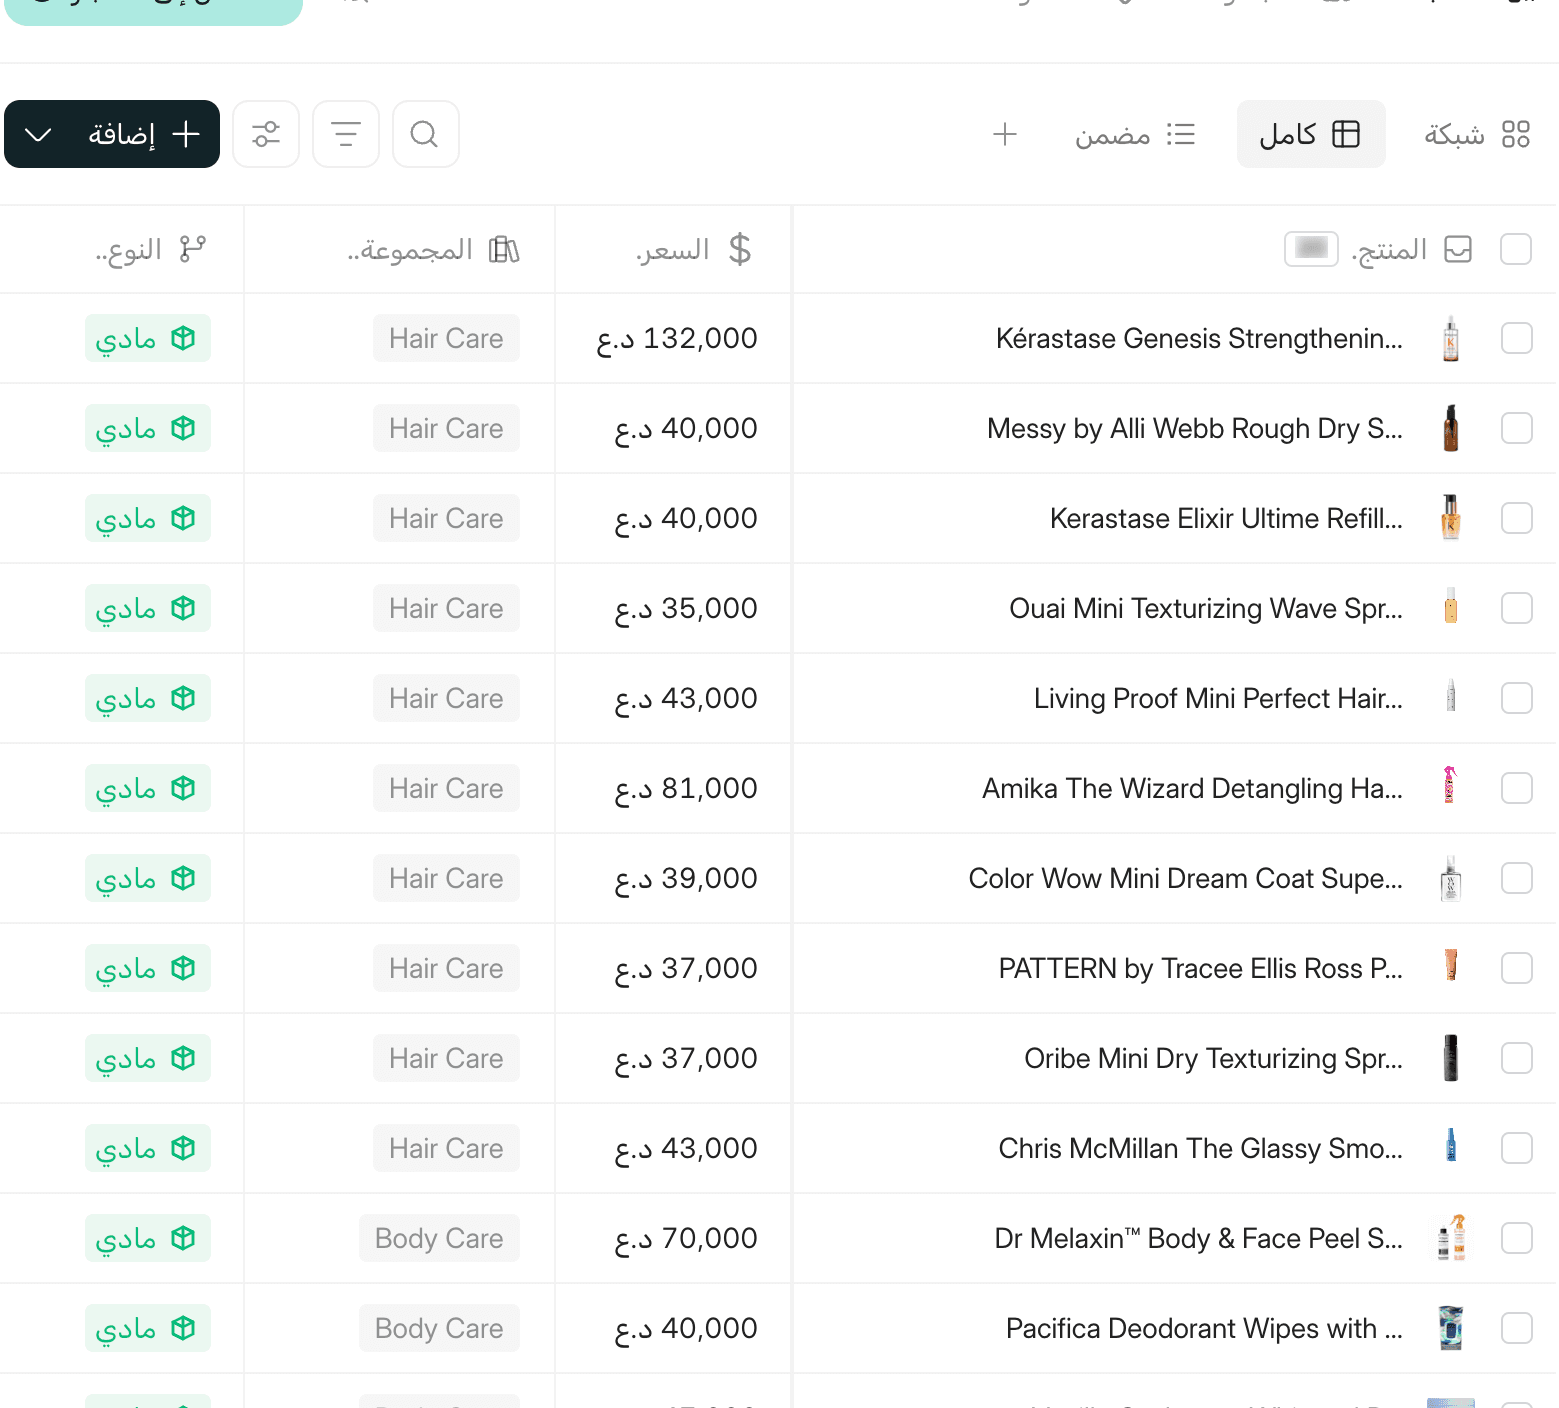Select checkbox for PATTERN by Tracee Ellis row
1559x1408 pixels.
coord(1516,968)
